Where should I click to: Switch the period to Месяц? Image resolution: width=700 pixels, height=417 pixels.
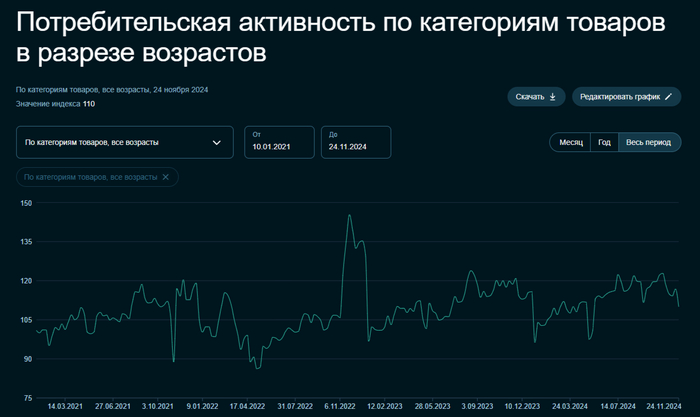pos(571,142)
